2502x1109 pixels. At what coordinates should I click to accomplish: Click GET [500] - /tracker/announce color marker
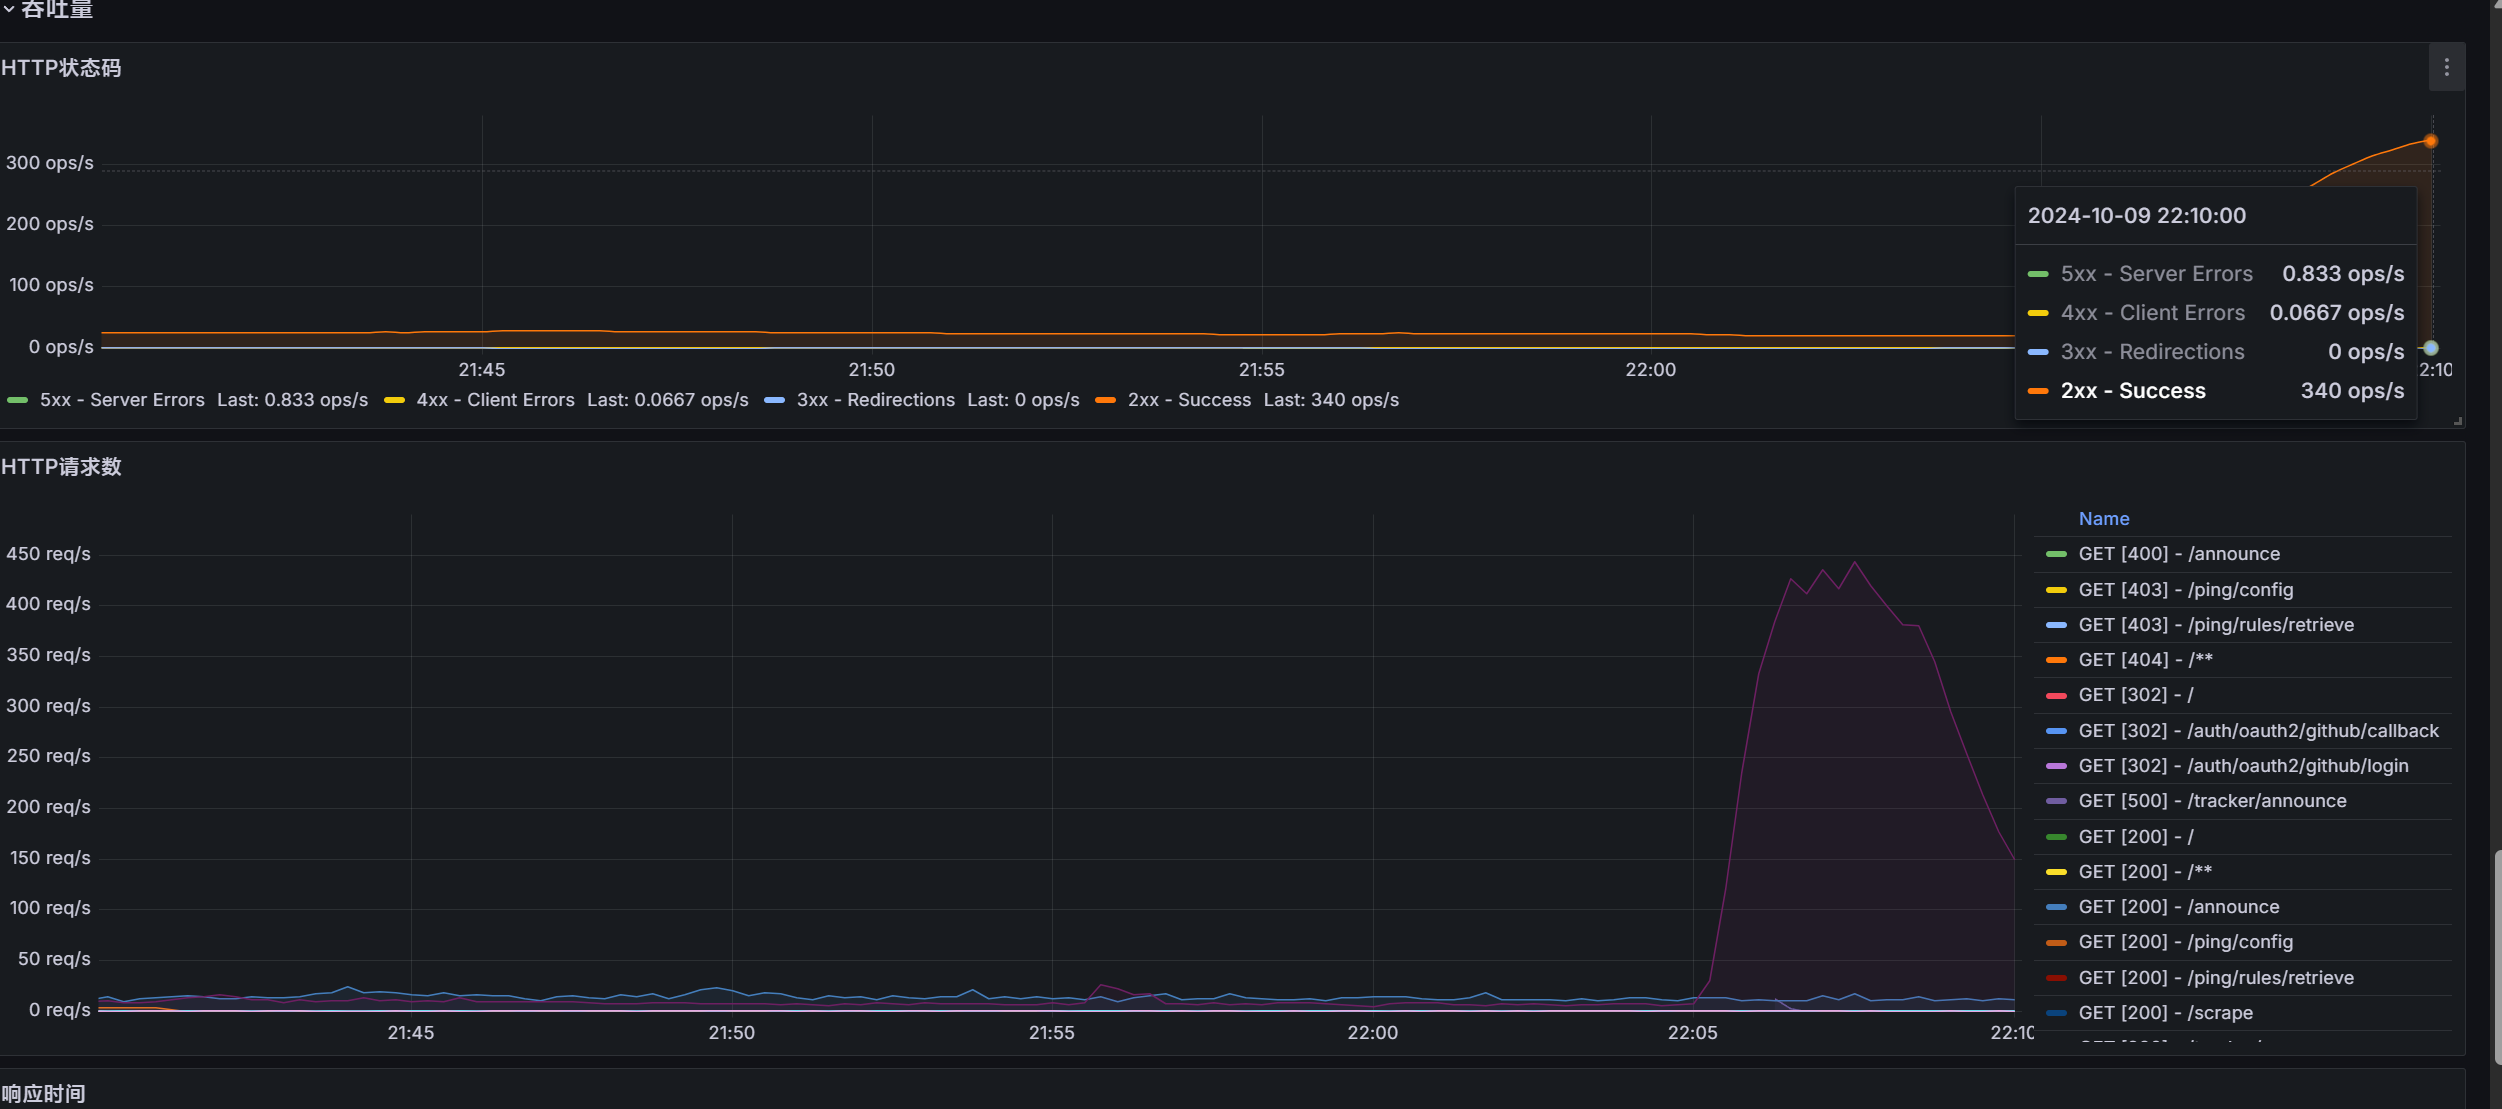coord(2056,801)
